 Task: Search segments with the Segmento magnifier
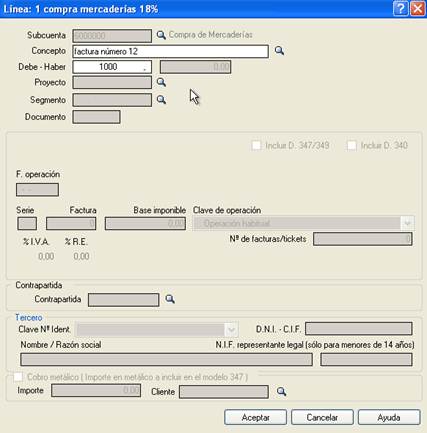pos(161,99)
